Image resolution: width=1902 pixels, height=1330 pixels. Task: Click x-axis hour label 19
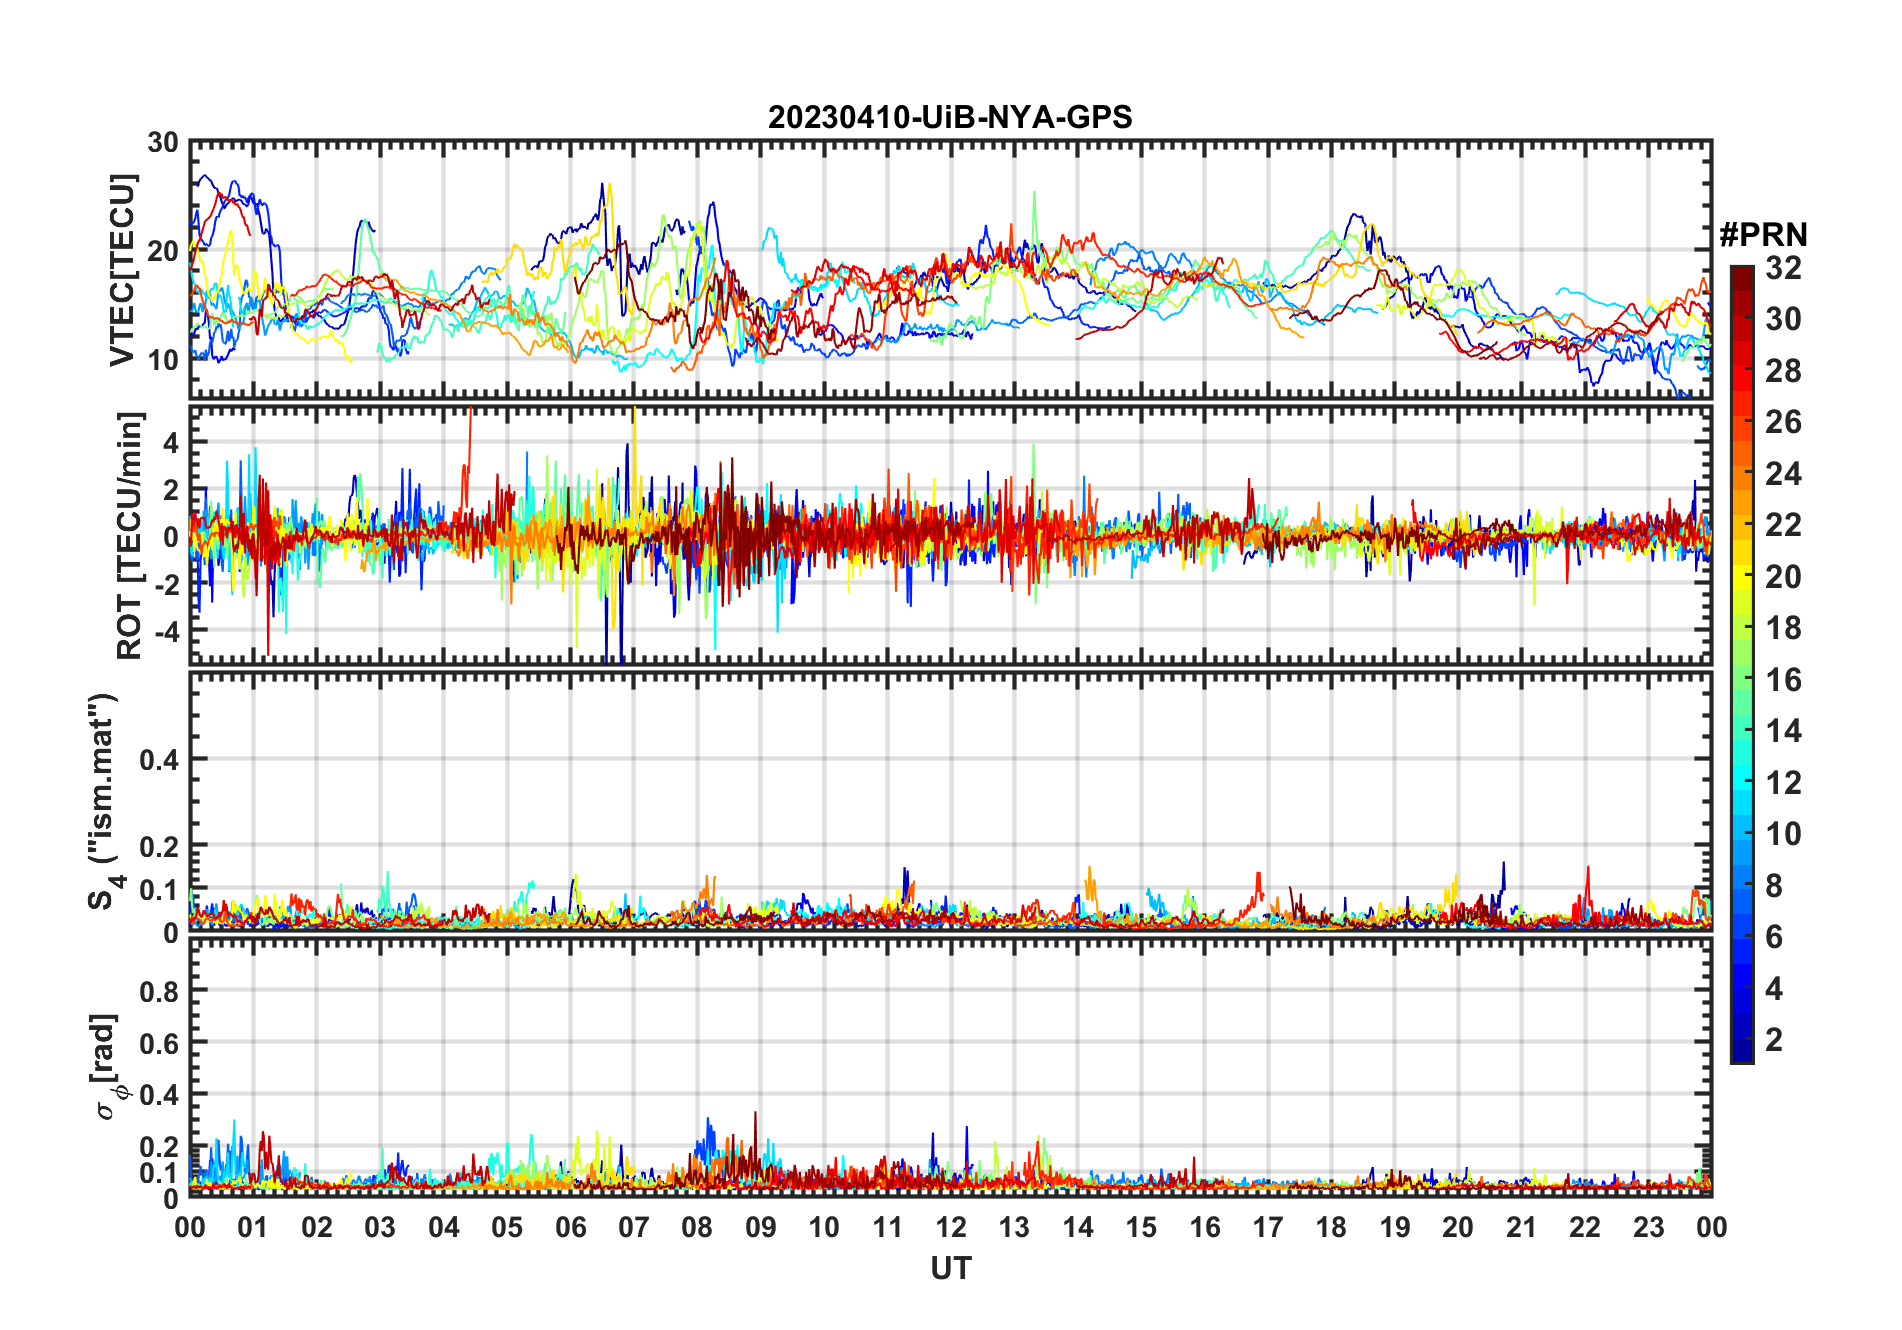(x=1395, y=1227)
